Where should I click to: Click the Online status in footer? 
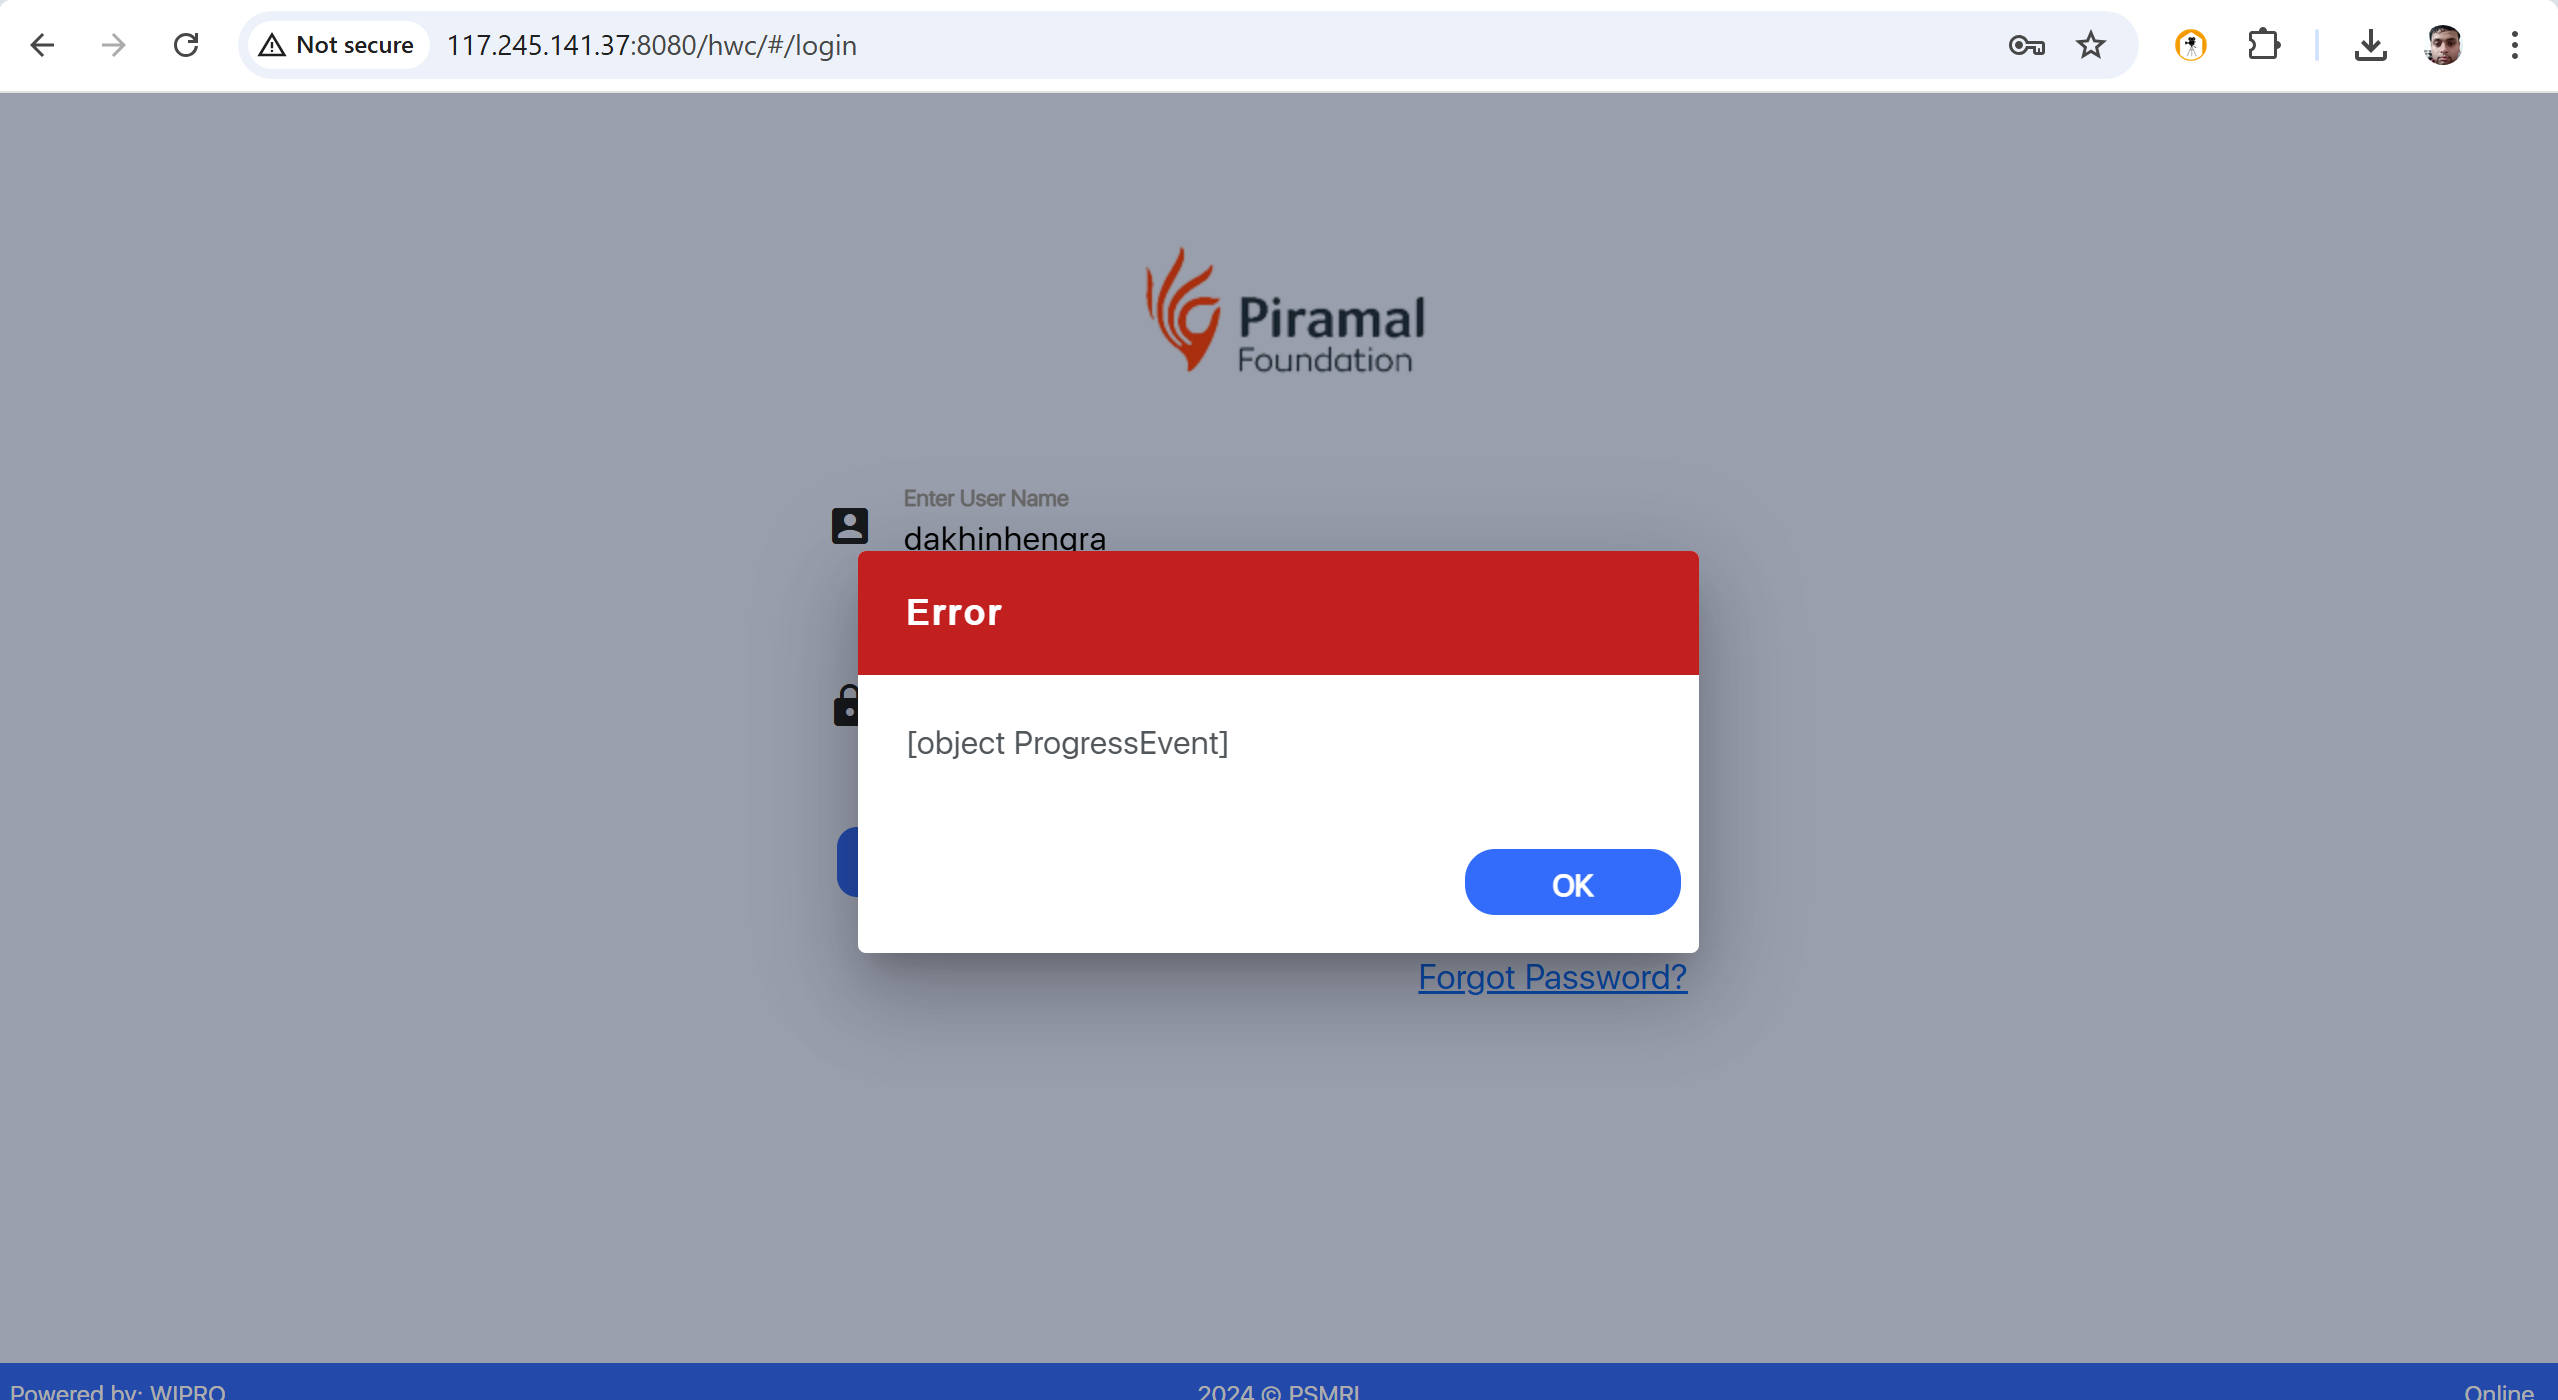pyautogui.click(x=2499, y=1390)
